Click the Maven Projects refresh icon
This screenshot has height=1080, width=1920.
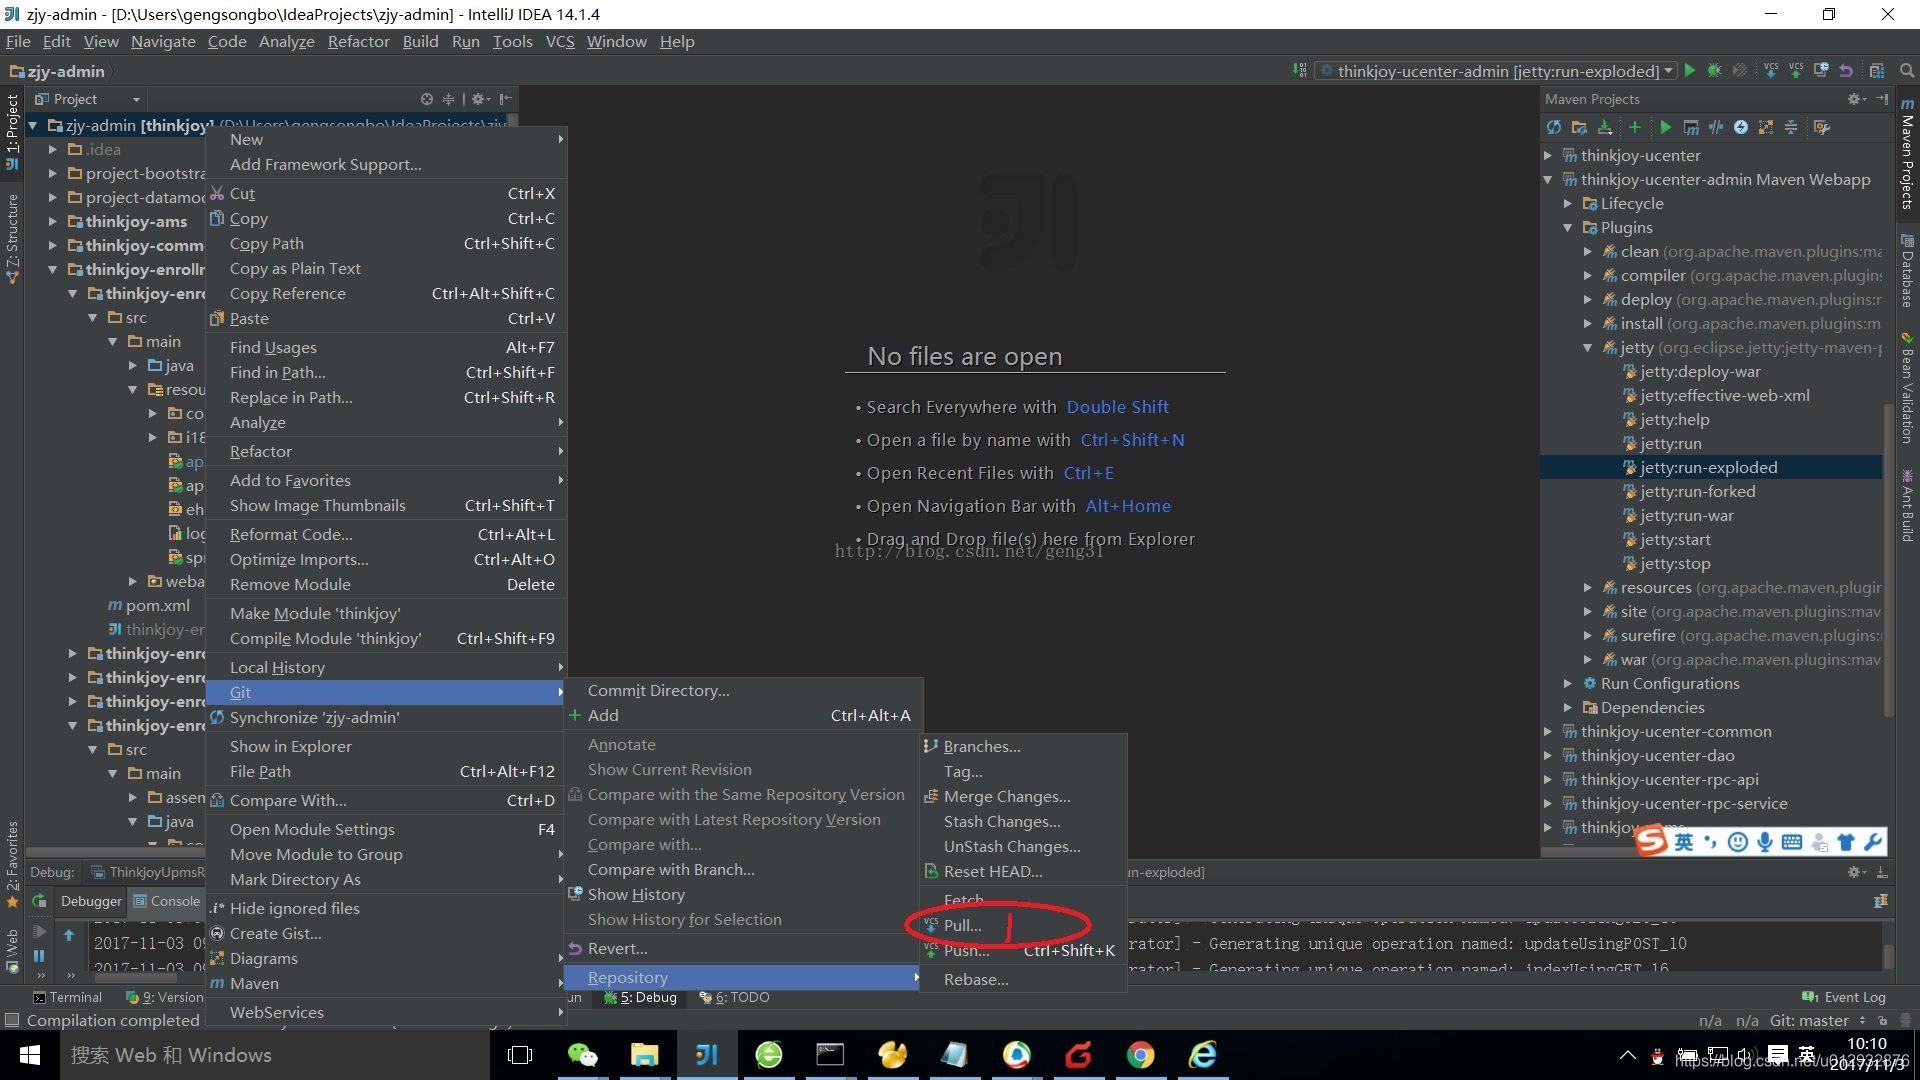1556,125
